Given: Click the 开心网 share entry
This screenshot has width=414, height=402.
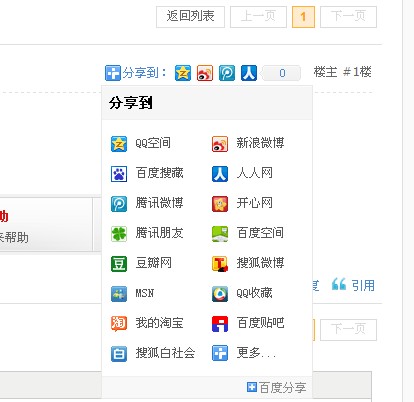Looking at the screenshot, I should (x=242, y=204).
